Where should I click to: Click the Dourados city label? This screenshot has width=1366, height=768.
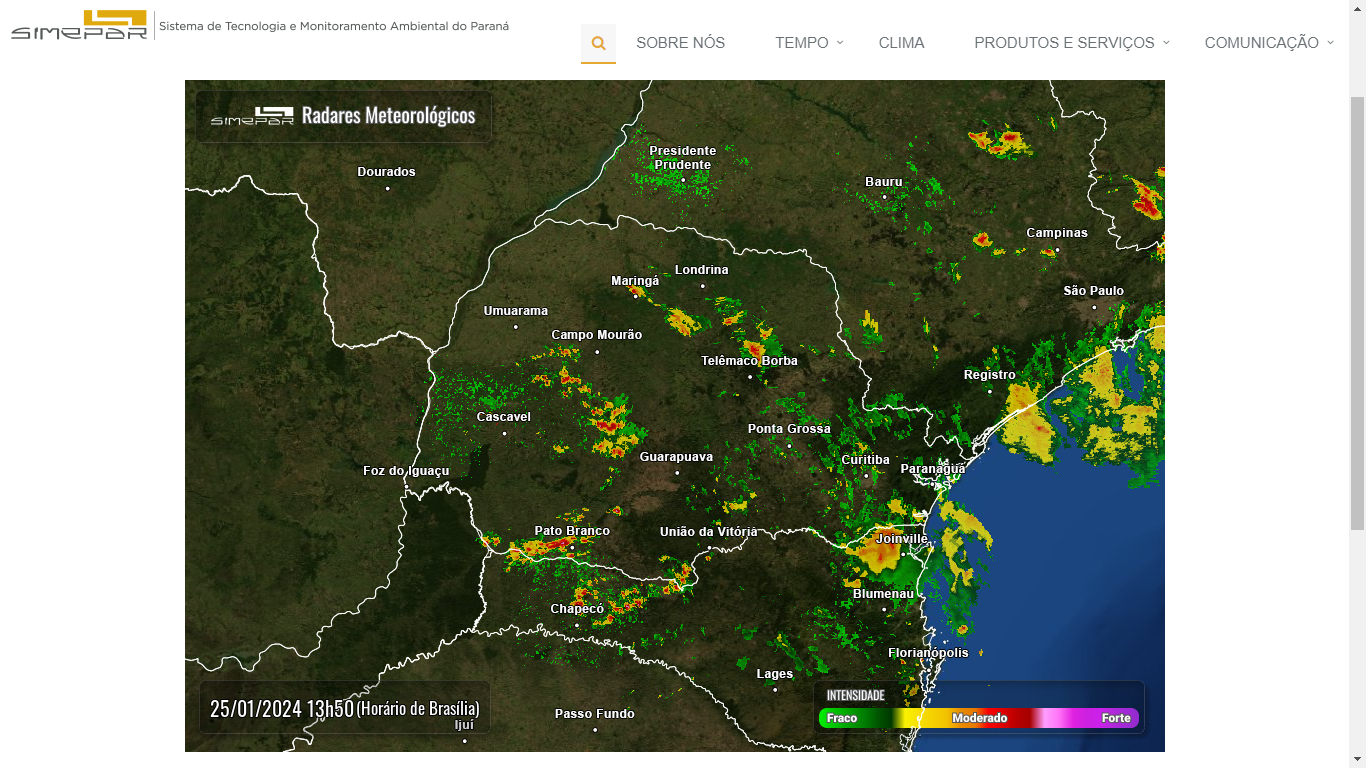[x=386, y=172]
